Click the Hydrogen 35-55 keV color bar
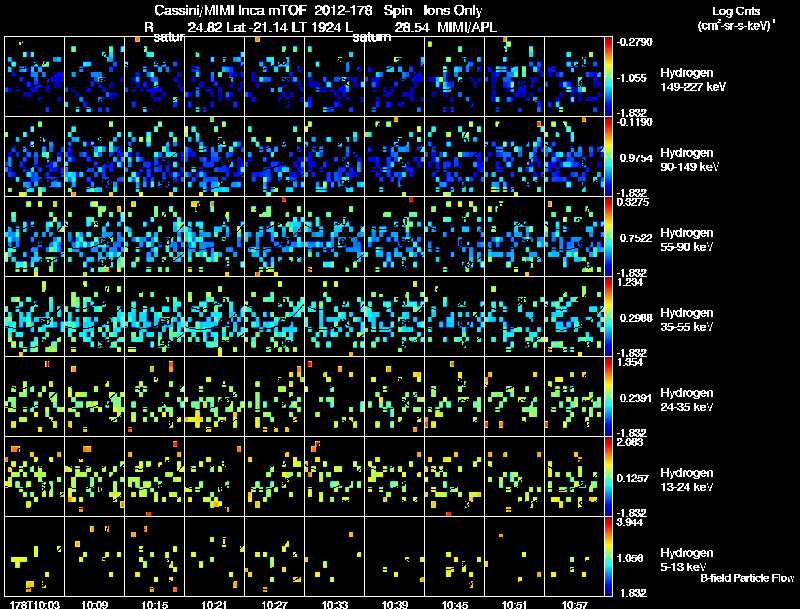The image size is (800, 609). (608, 316)
